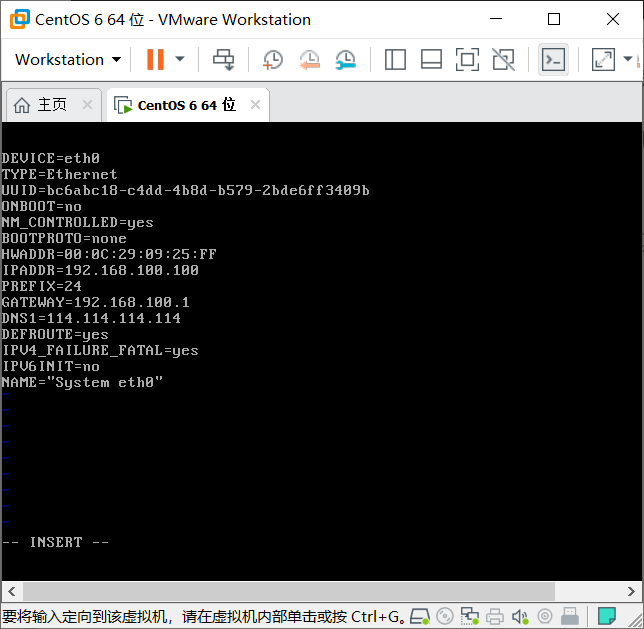Close the 主页 tab

(x=87, y=105)
